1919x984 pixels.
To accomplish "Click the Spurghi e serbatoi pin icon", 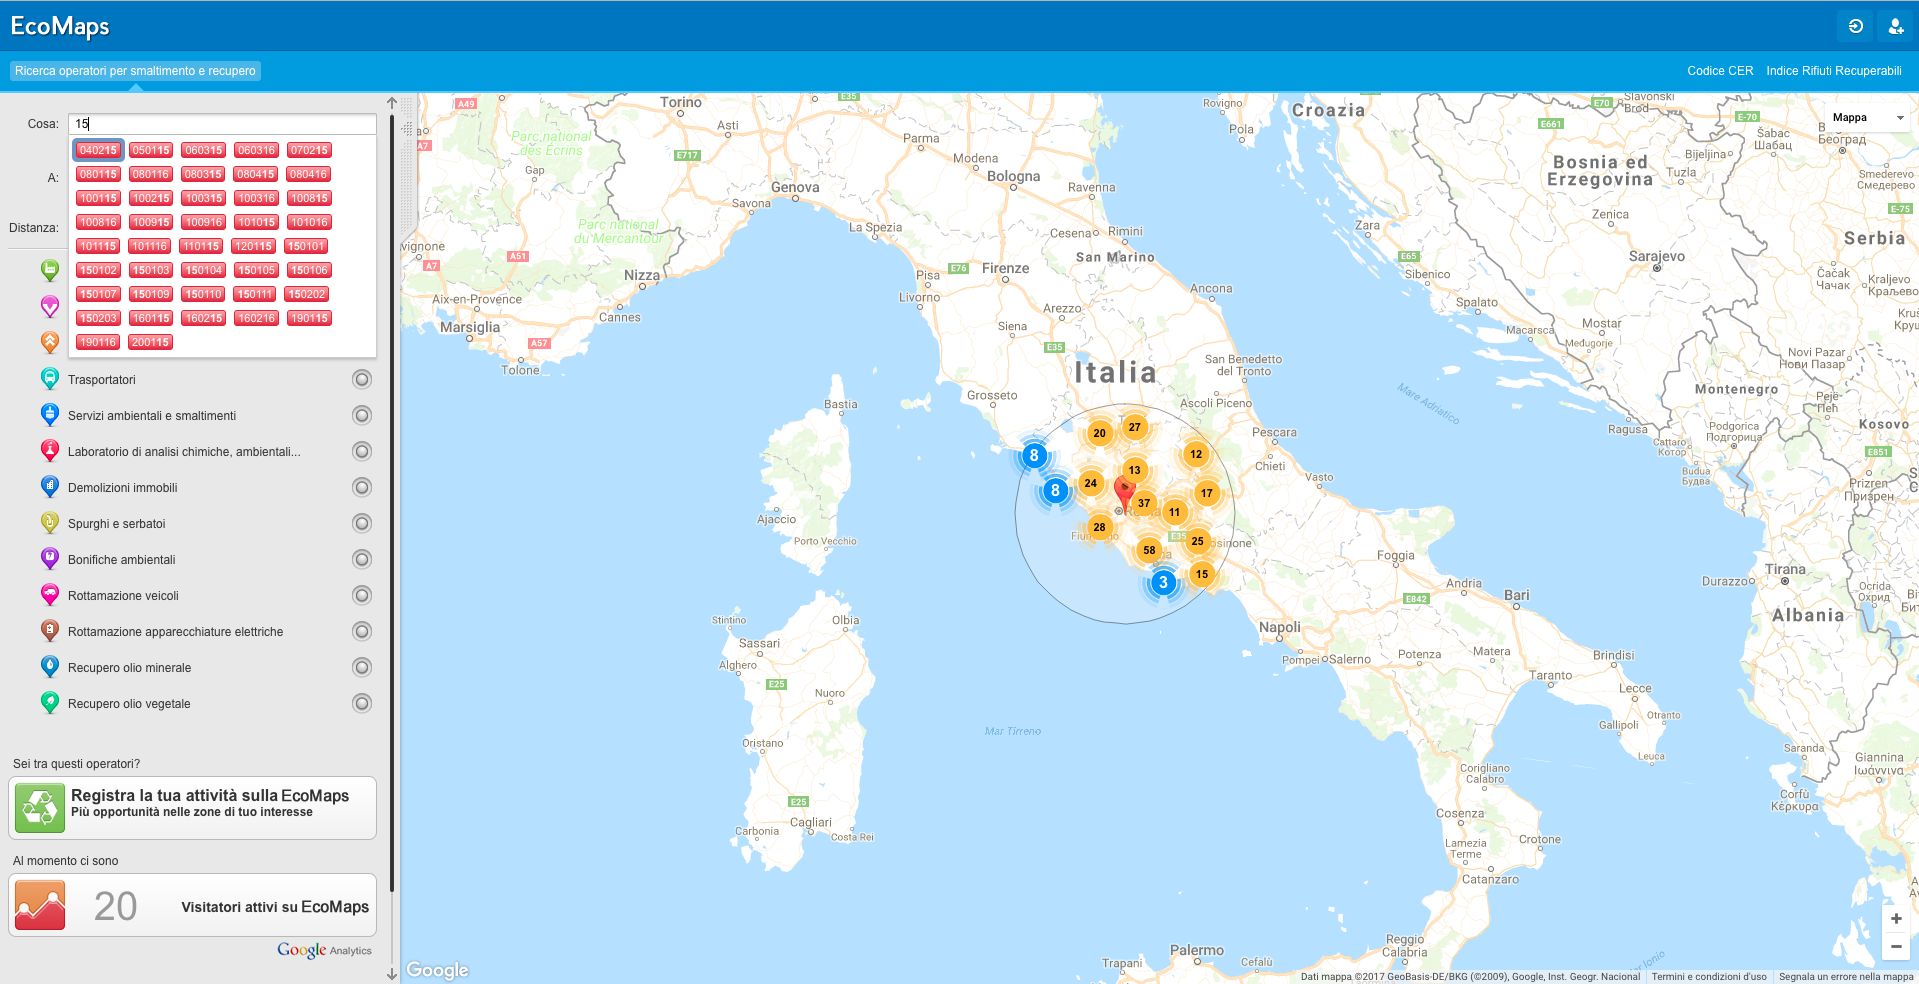I will pos(49,523).
